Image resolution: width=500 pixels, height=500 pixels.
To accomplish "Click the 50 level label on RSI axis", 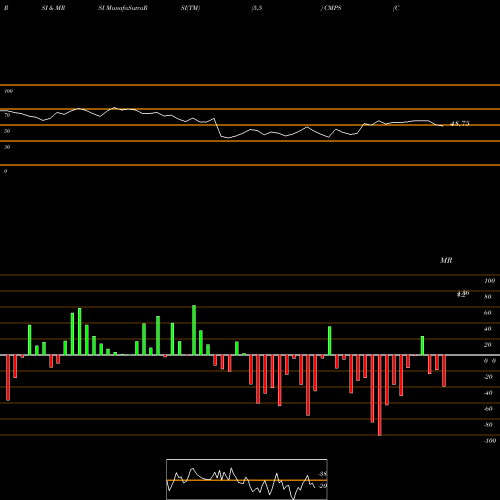I will [x=7, y=131].
